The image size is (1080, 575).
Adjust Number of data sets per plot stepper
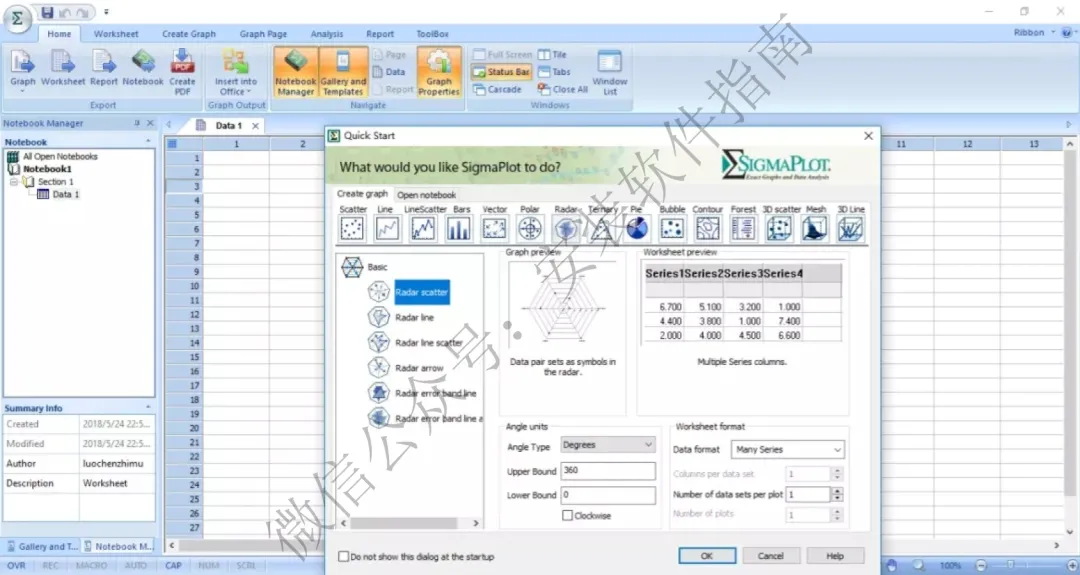click(x=838, y=494)
